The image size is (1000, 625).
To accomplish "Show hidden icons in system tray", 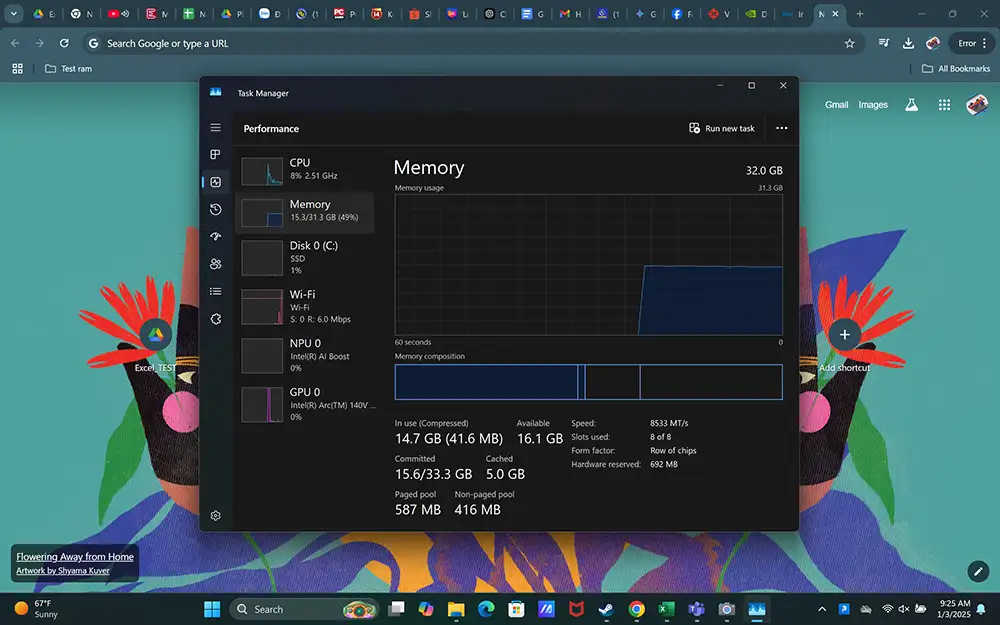I will pyautogui.click(x=822, y=609).
